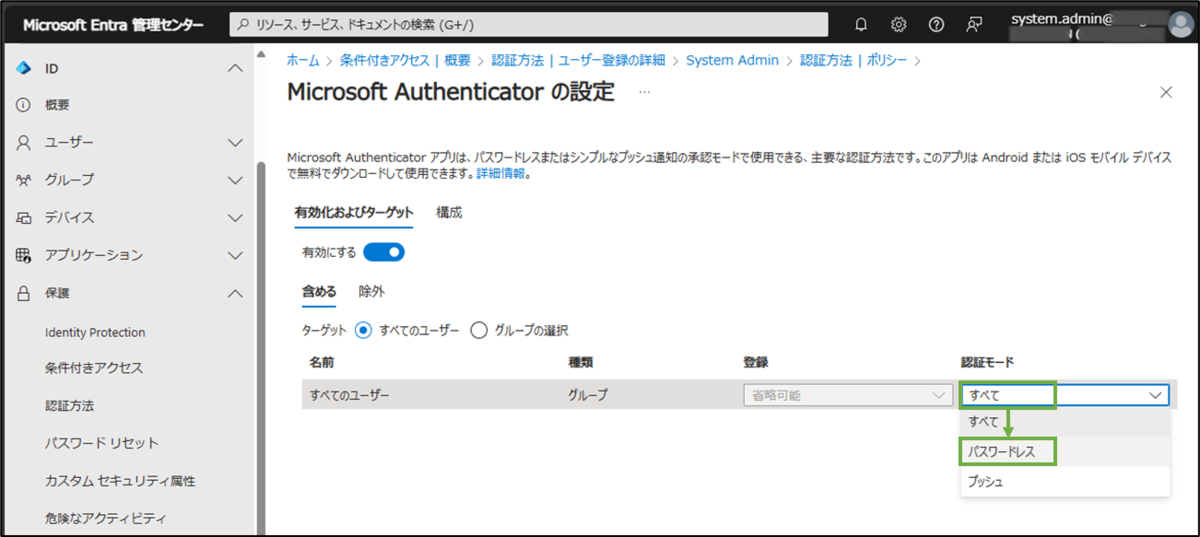
Task: Close the Microsoft Authenticator settings pane
Action: (1165, 92)
